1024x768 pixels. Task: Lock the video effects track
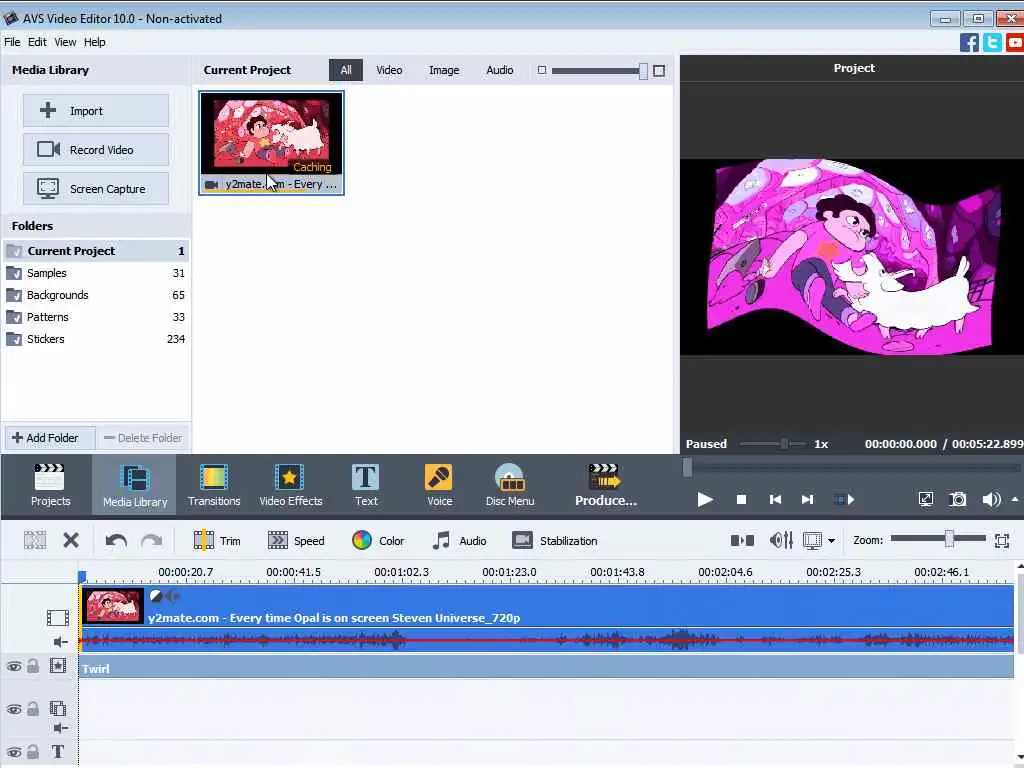click(33, 666)
